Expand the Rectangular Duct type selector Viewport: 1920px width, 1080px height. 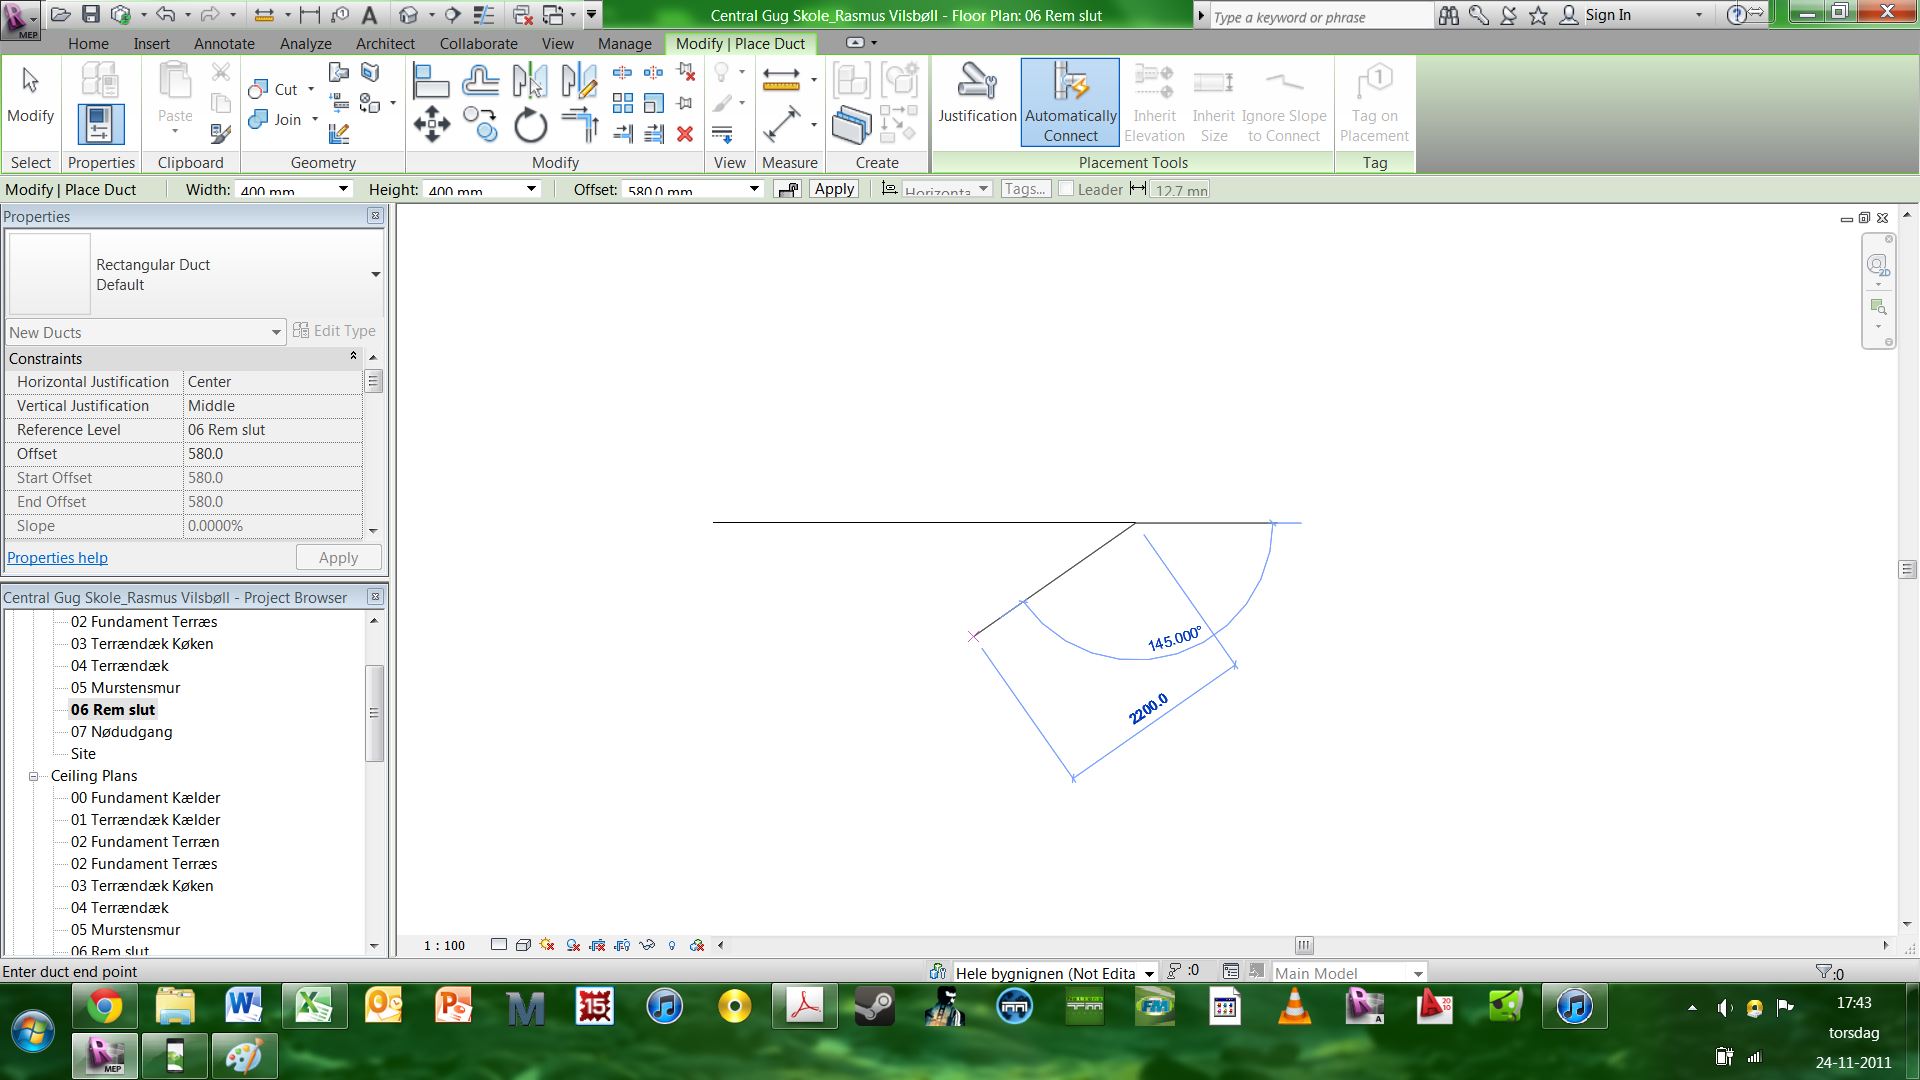point(375,274)
